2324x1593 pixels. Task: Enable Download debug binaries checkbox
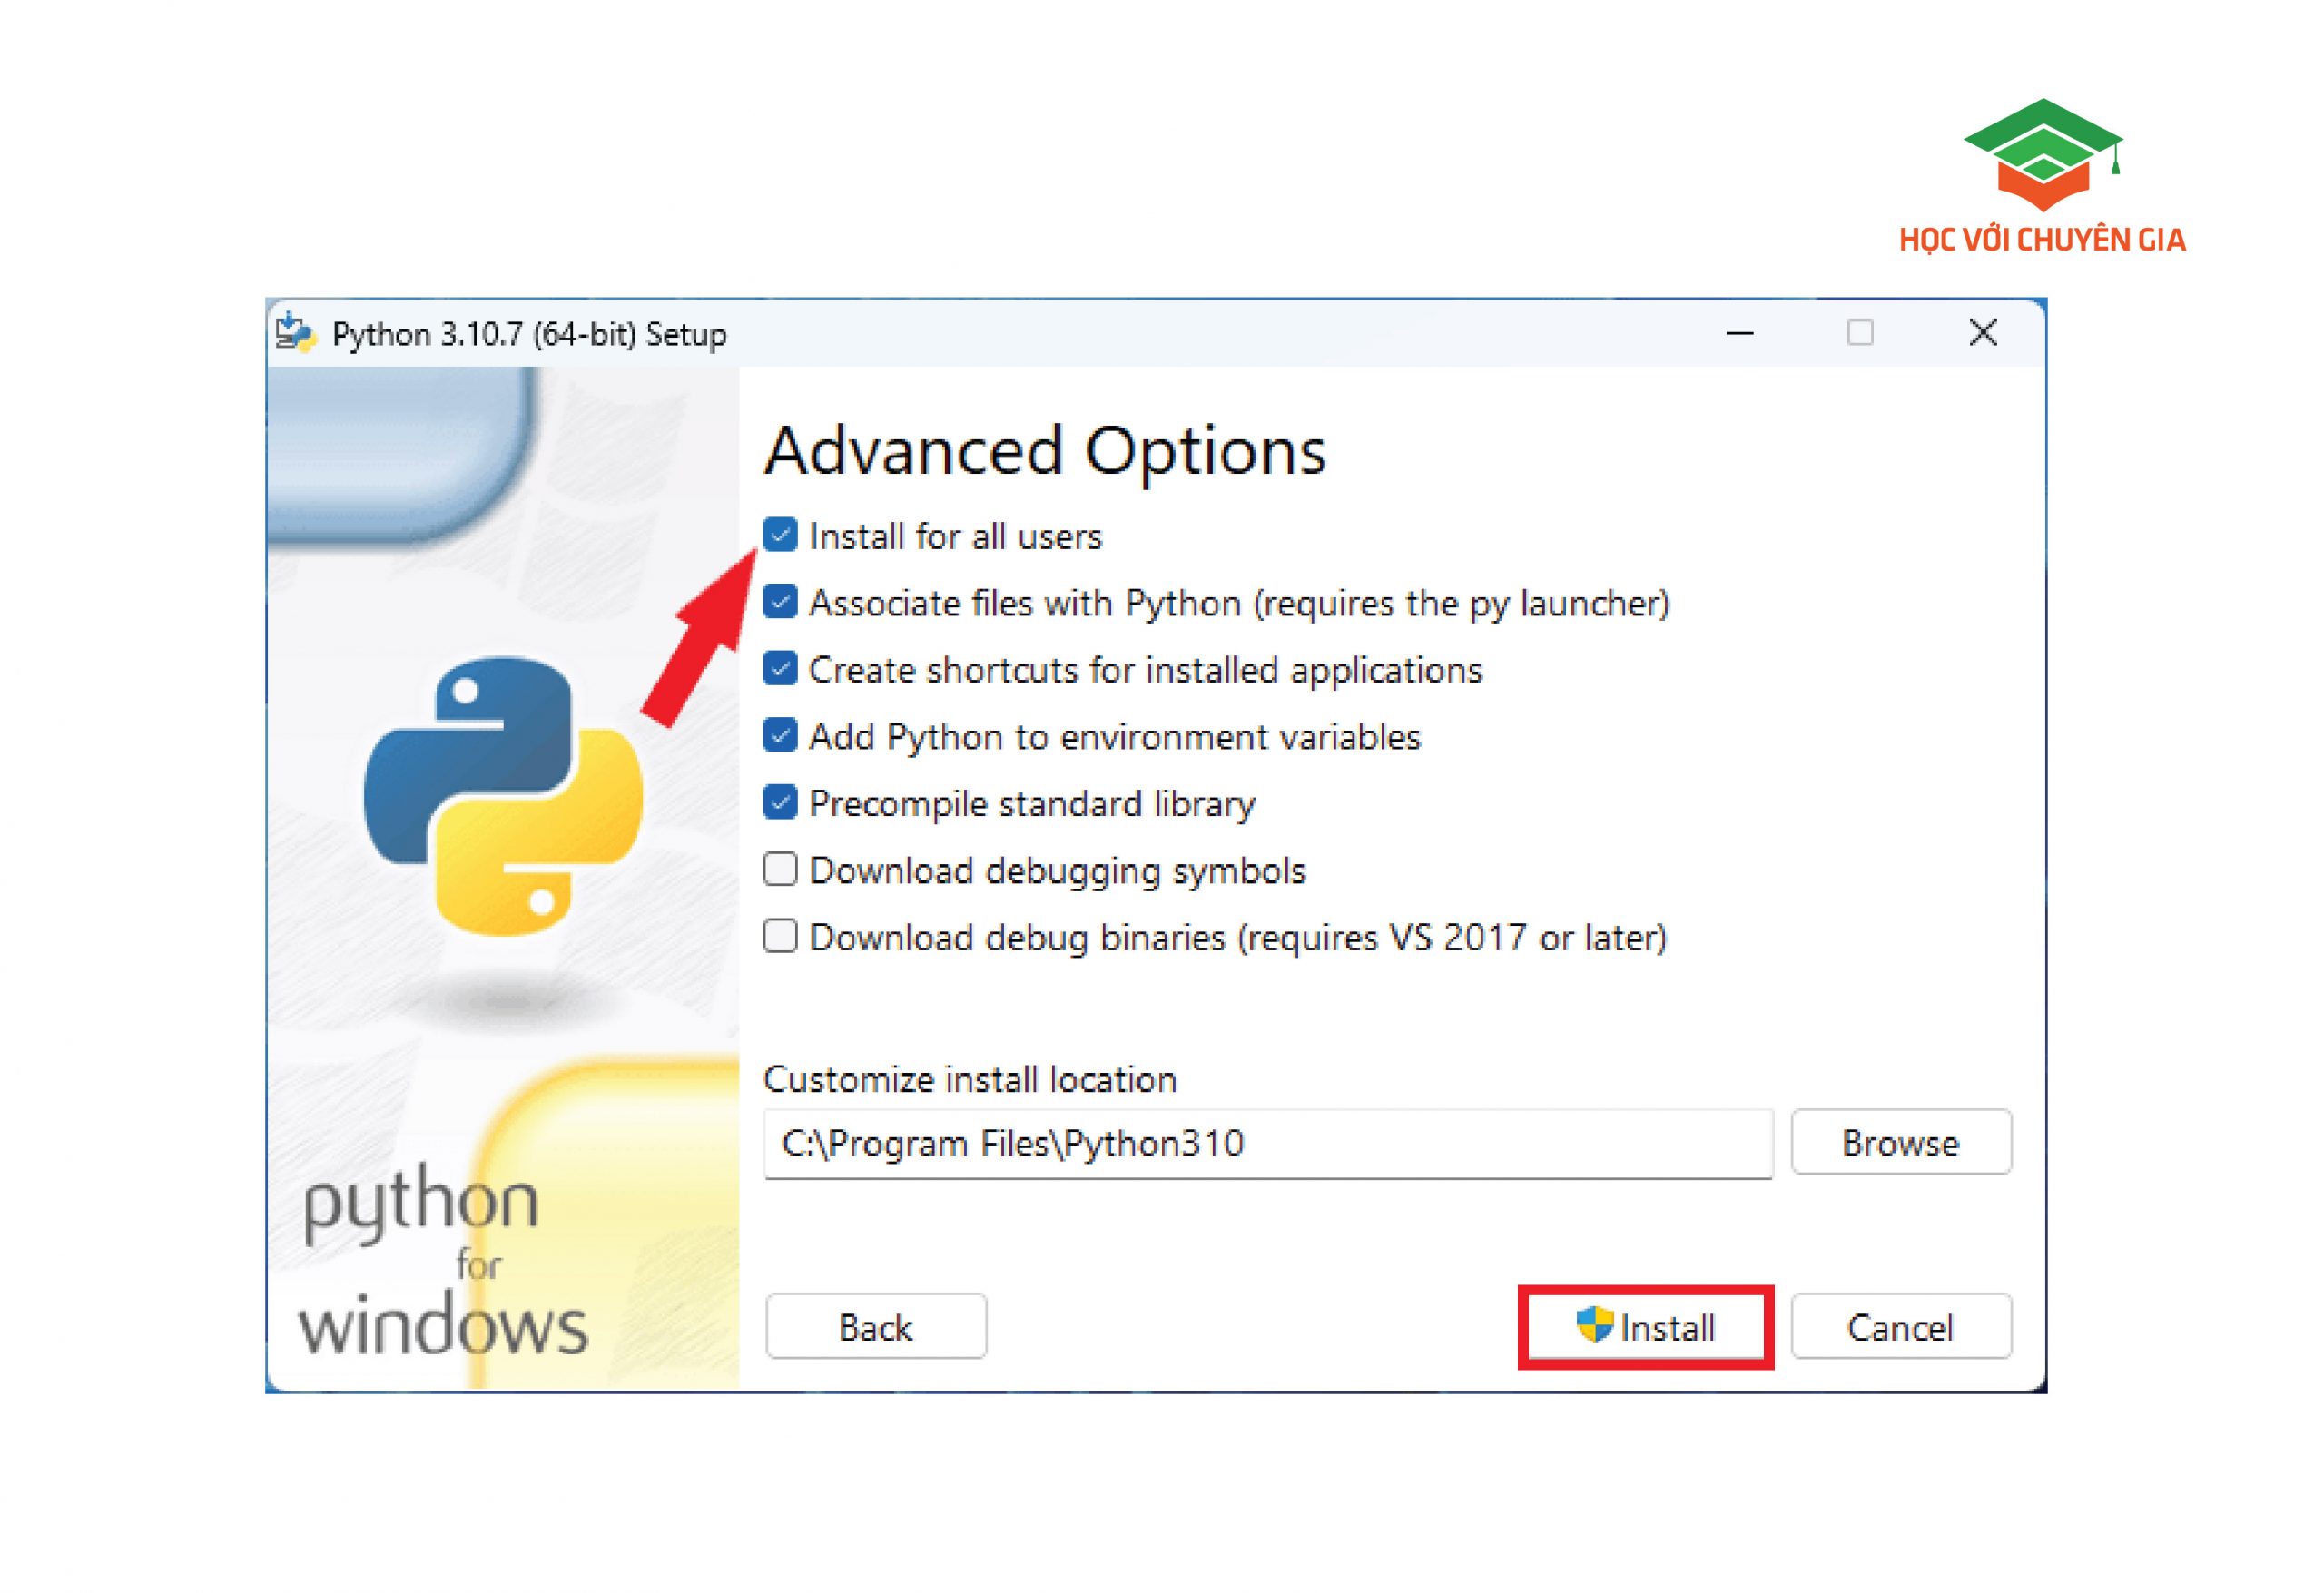pyautogui.click(x=780, y=937)
